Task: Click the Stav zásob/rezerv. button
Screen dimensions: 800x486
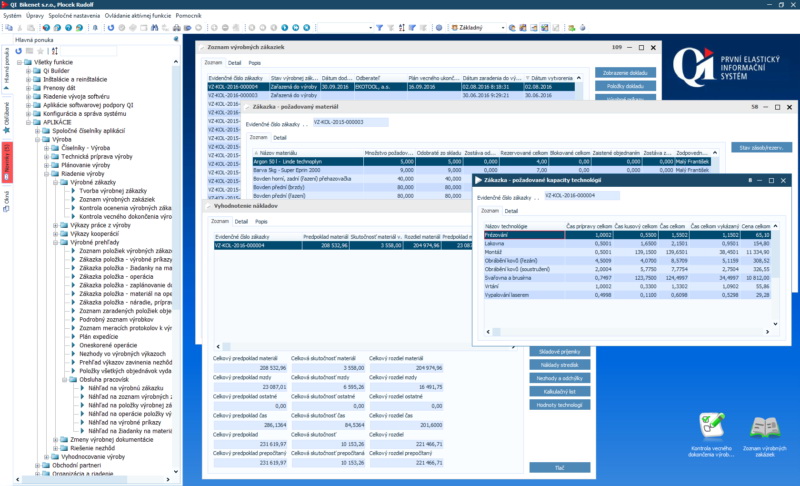Action: 761,147
